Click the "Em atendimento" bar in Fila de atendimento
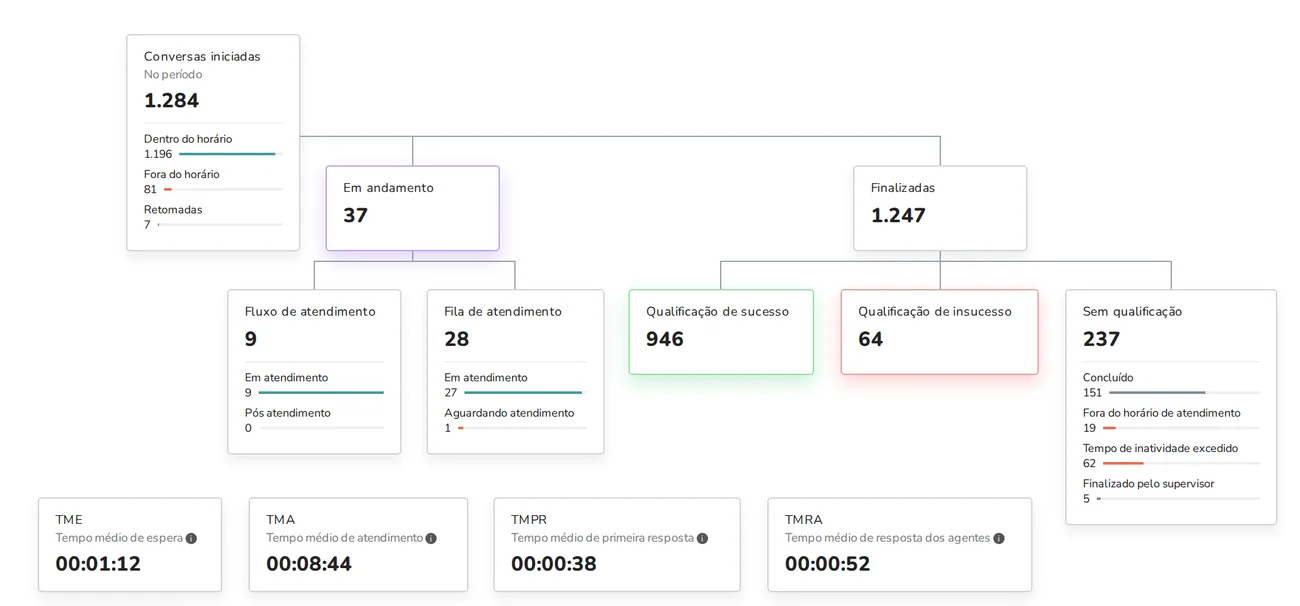The height and width of the screenshot is (606, 1300). pos(525,393)
